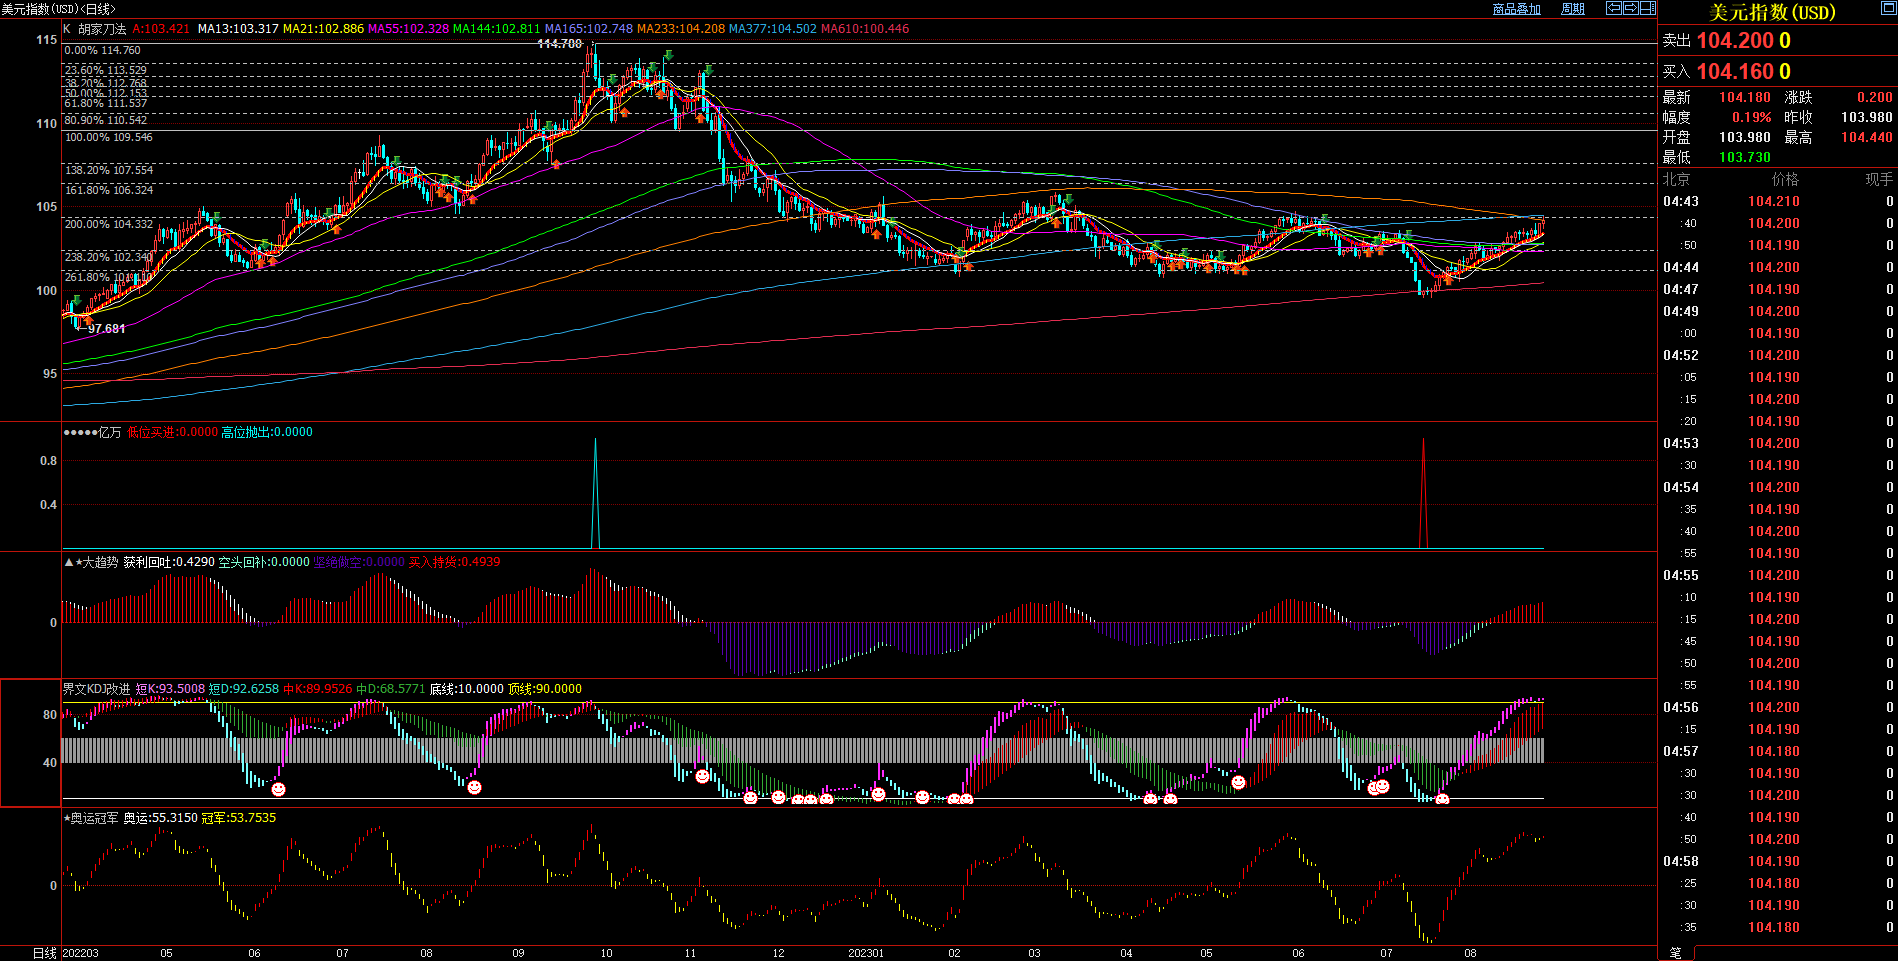Screen dimensions: 1898x961
Task: Select the 亿万 indicator title
Action: point(109,432)
